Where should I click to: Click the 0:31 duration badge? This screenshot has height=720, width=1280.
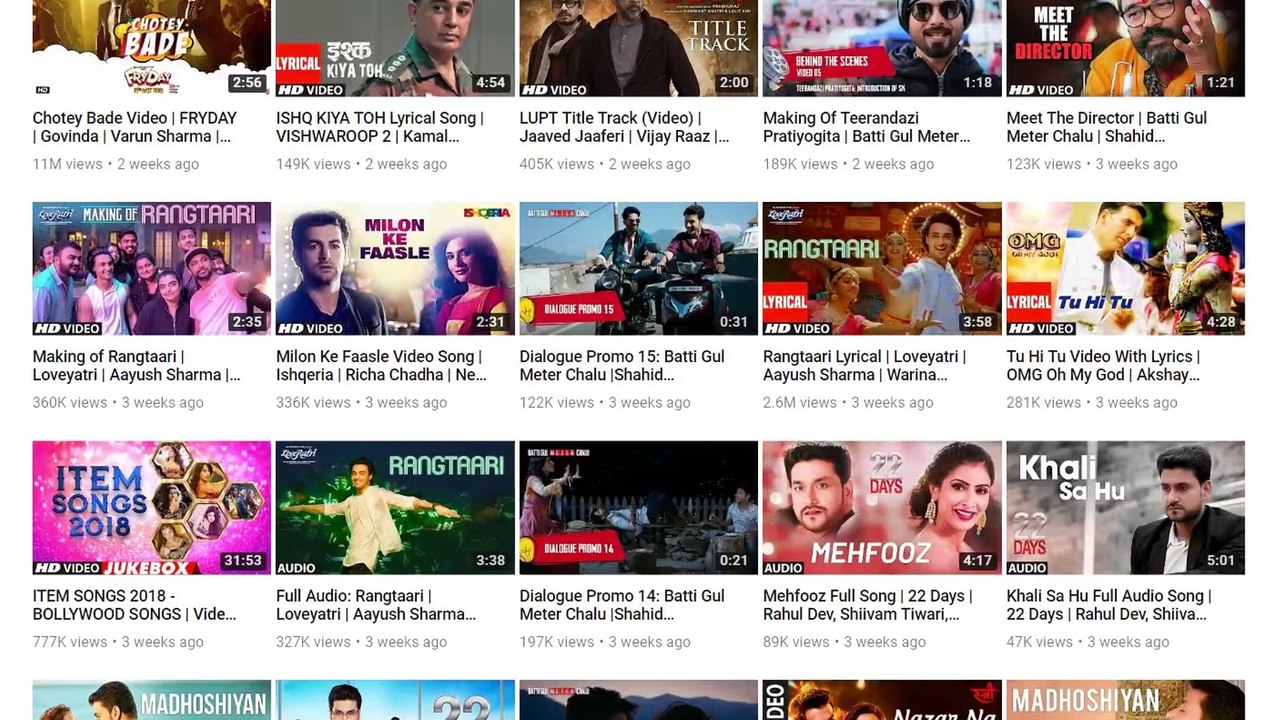coord(734,322)
